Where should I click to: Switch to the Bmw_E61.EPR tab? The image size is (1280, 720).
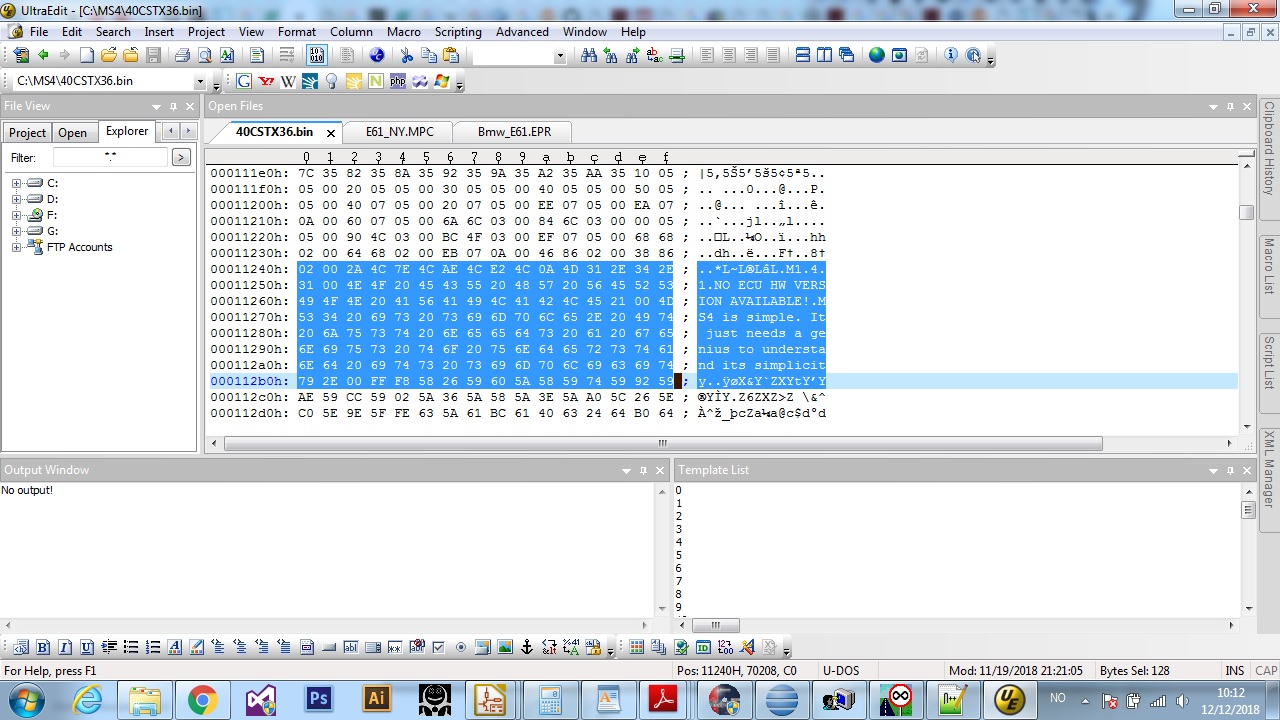point(515,132)
